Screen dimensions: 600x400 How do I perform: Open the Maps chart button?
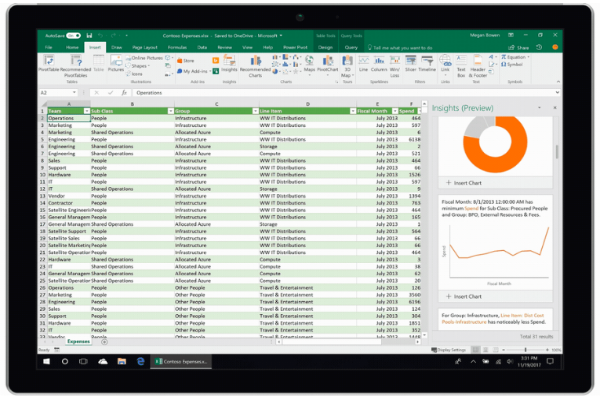point(309,64)
